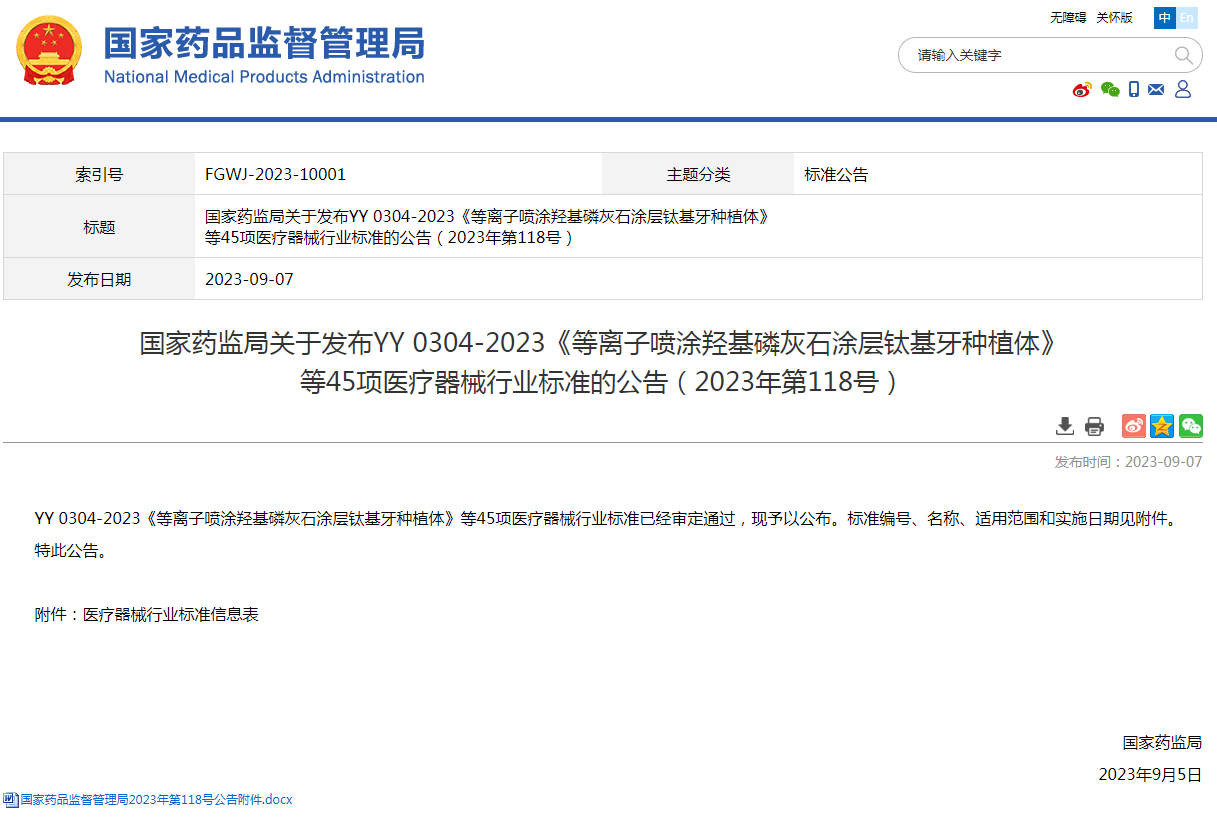Open the Weibo icon in header
Image resolution: width=1217 pixels, height=818 pixels.
(x=1082, y=89)
